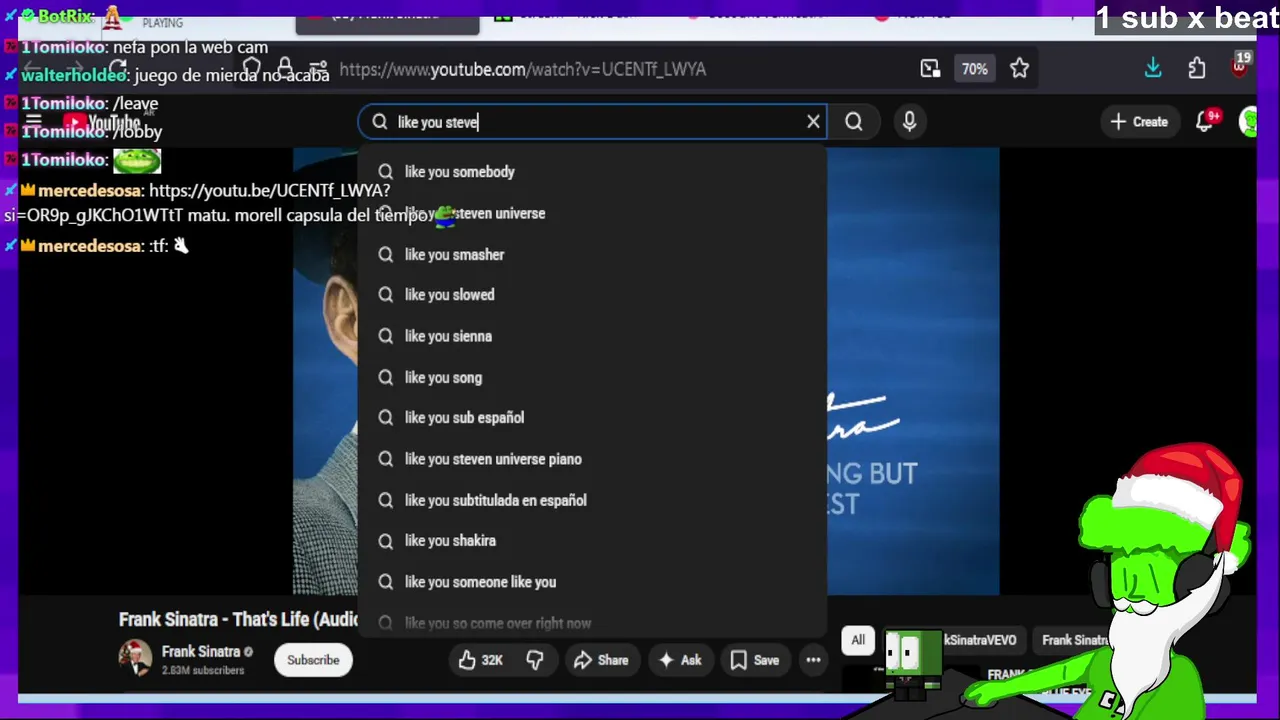Select suggestion 'like you sub español'
Image resolution: width=1280 pixels, height=720 pixels.
tap(592, 418)
